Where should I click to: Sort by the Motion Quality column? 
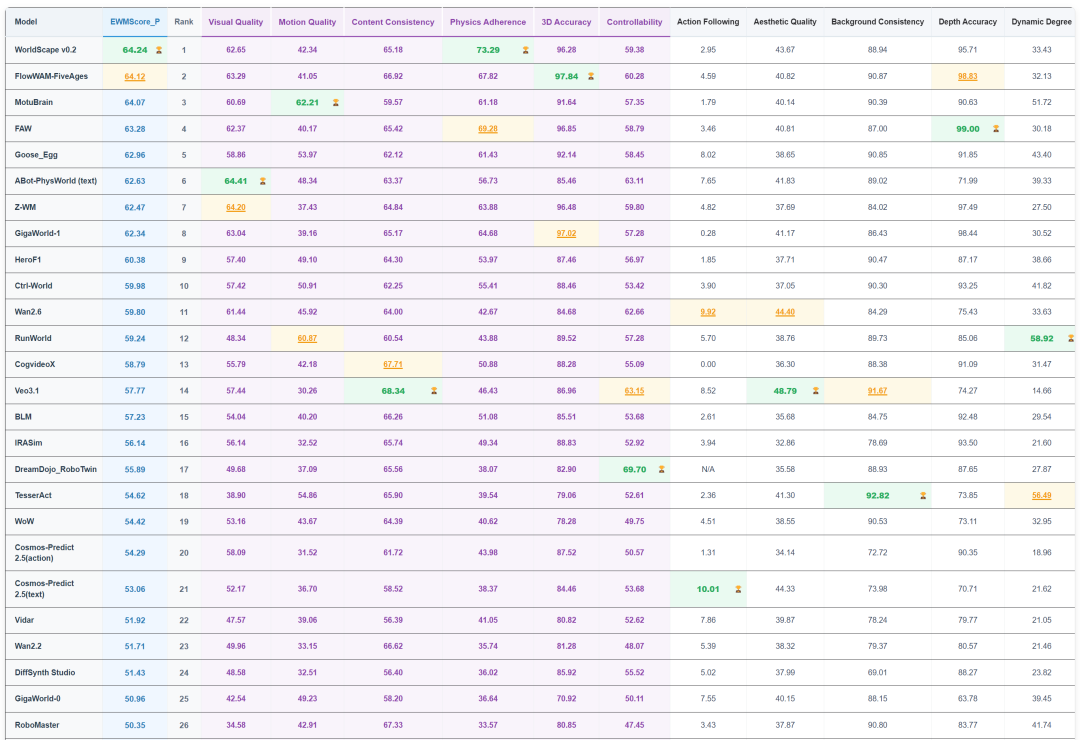click(x=307, y=22)
